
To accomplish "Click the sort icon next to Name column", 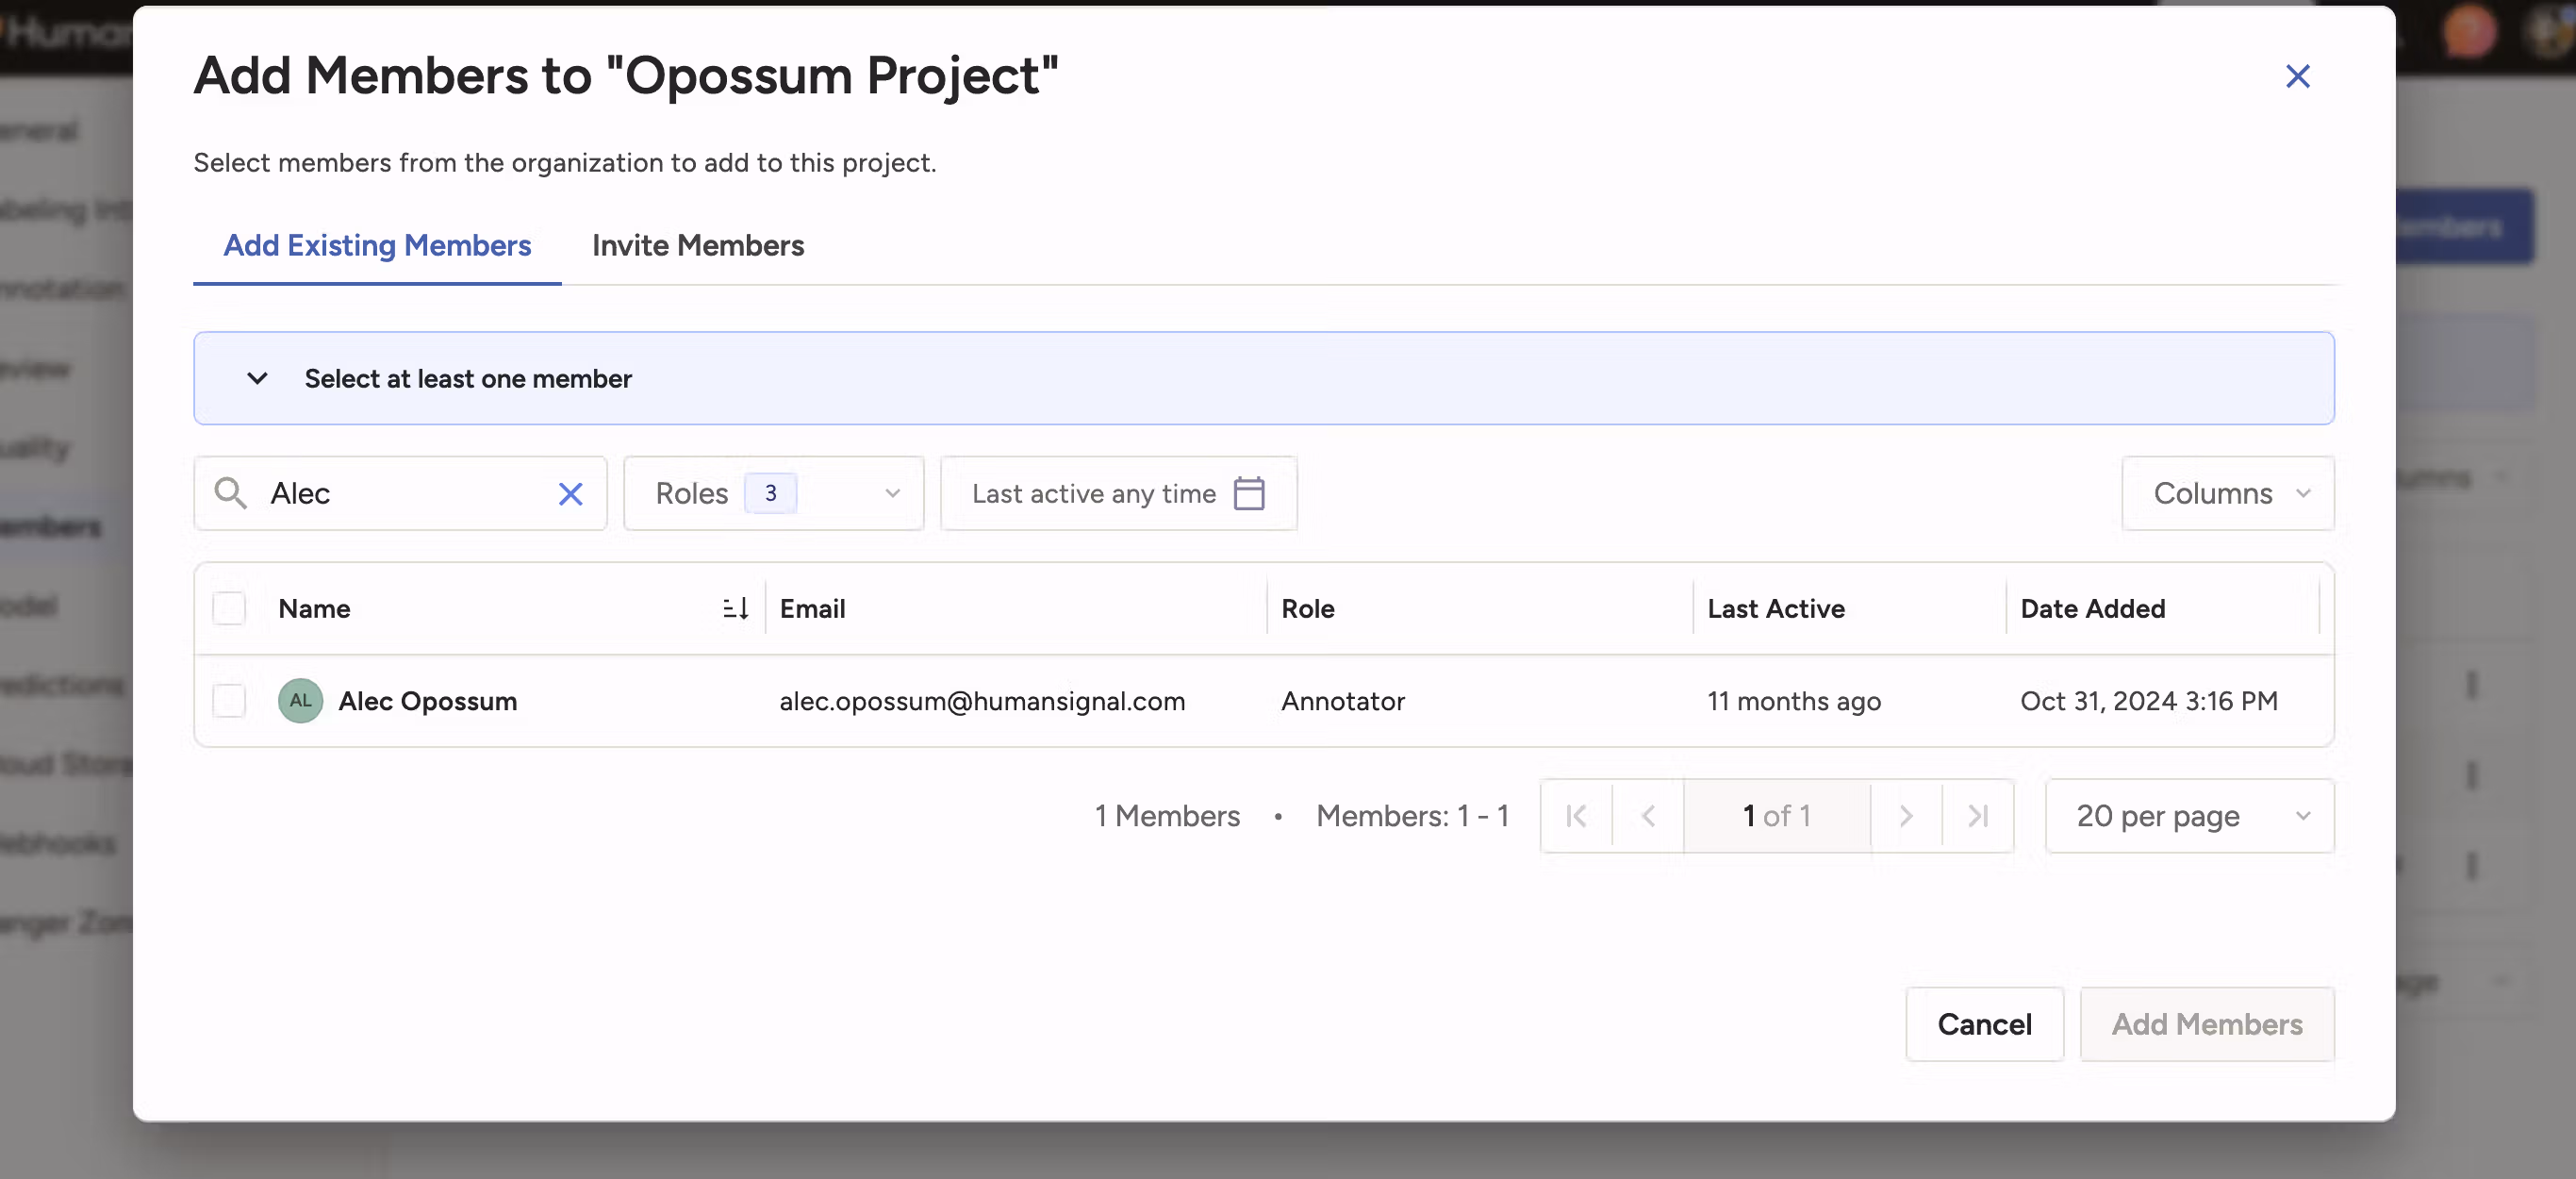I will click(x=735, y=608).
